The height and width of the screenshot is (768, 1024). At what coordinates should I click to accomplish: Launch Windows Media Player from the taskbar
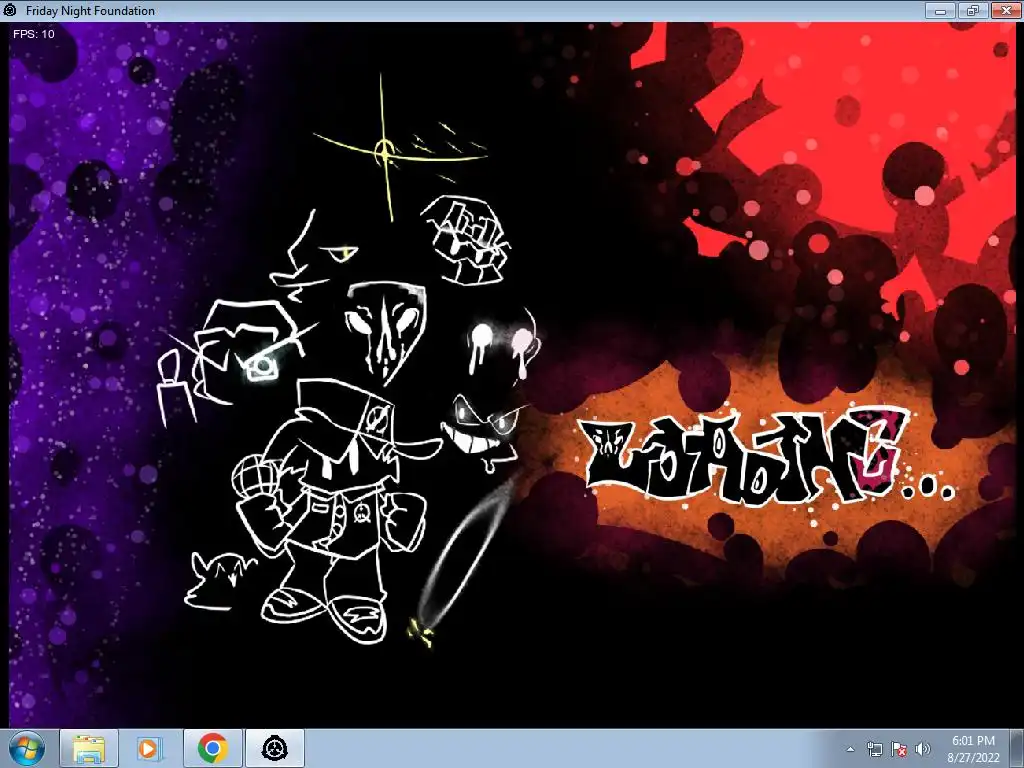click(149, 748)
